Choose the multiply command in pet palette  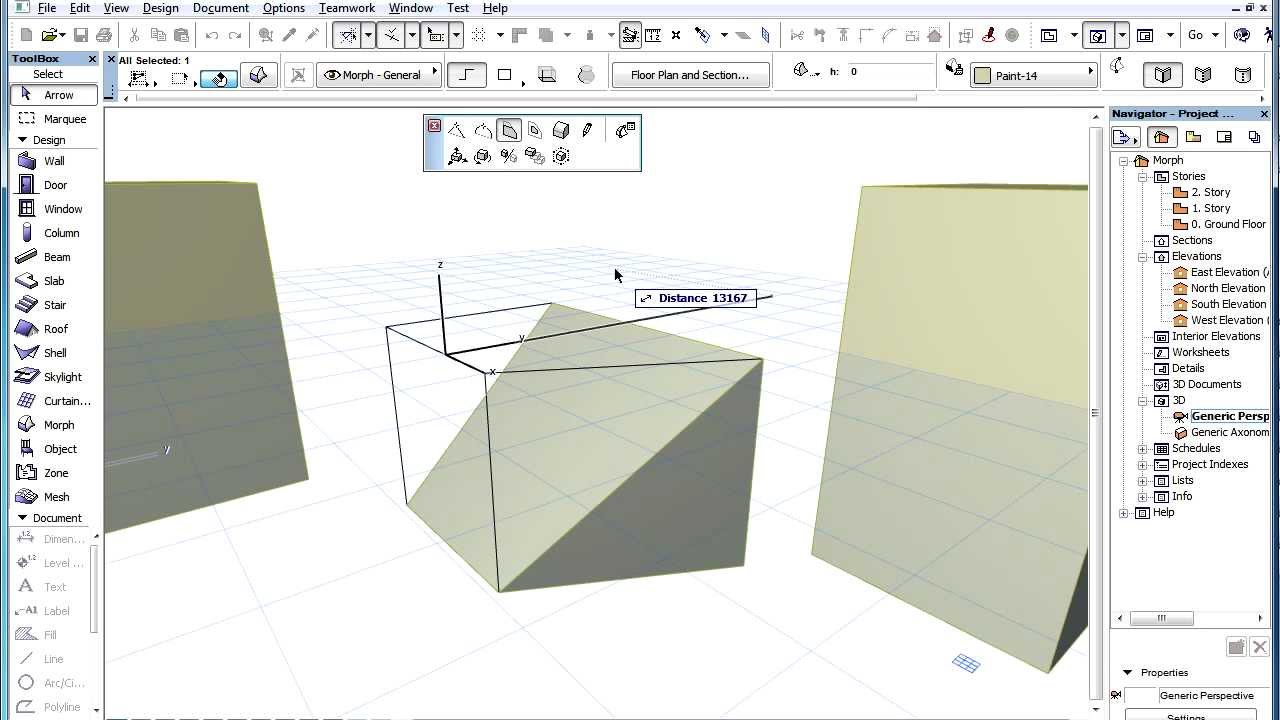coord(535,156)
